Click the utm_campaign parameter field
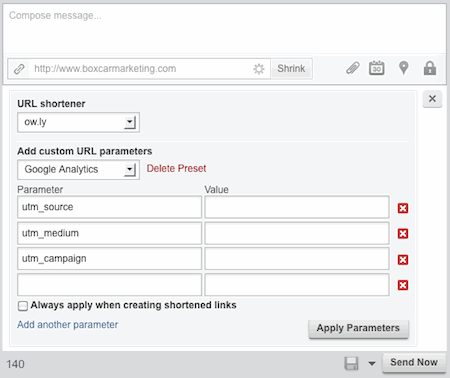The image size is (450, 378). pyautogui.click(x=109, y=259)
